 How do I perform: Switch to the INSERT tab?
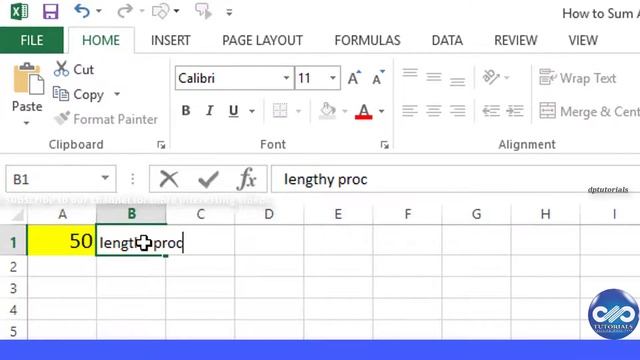[x=171, y=40]
